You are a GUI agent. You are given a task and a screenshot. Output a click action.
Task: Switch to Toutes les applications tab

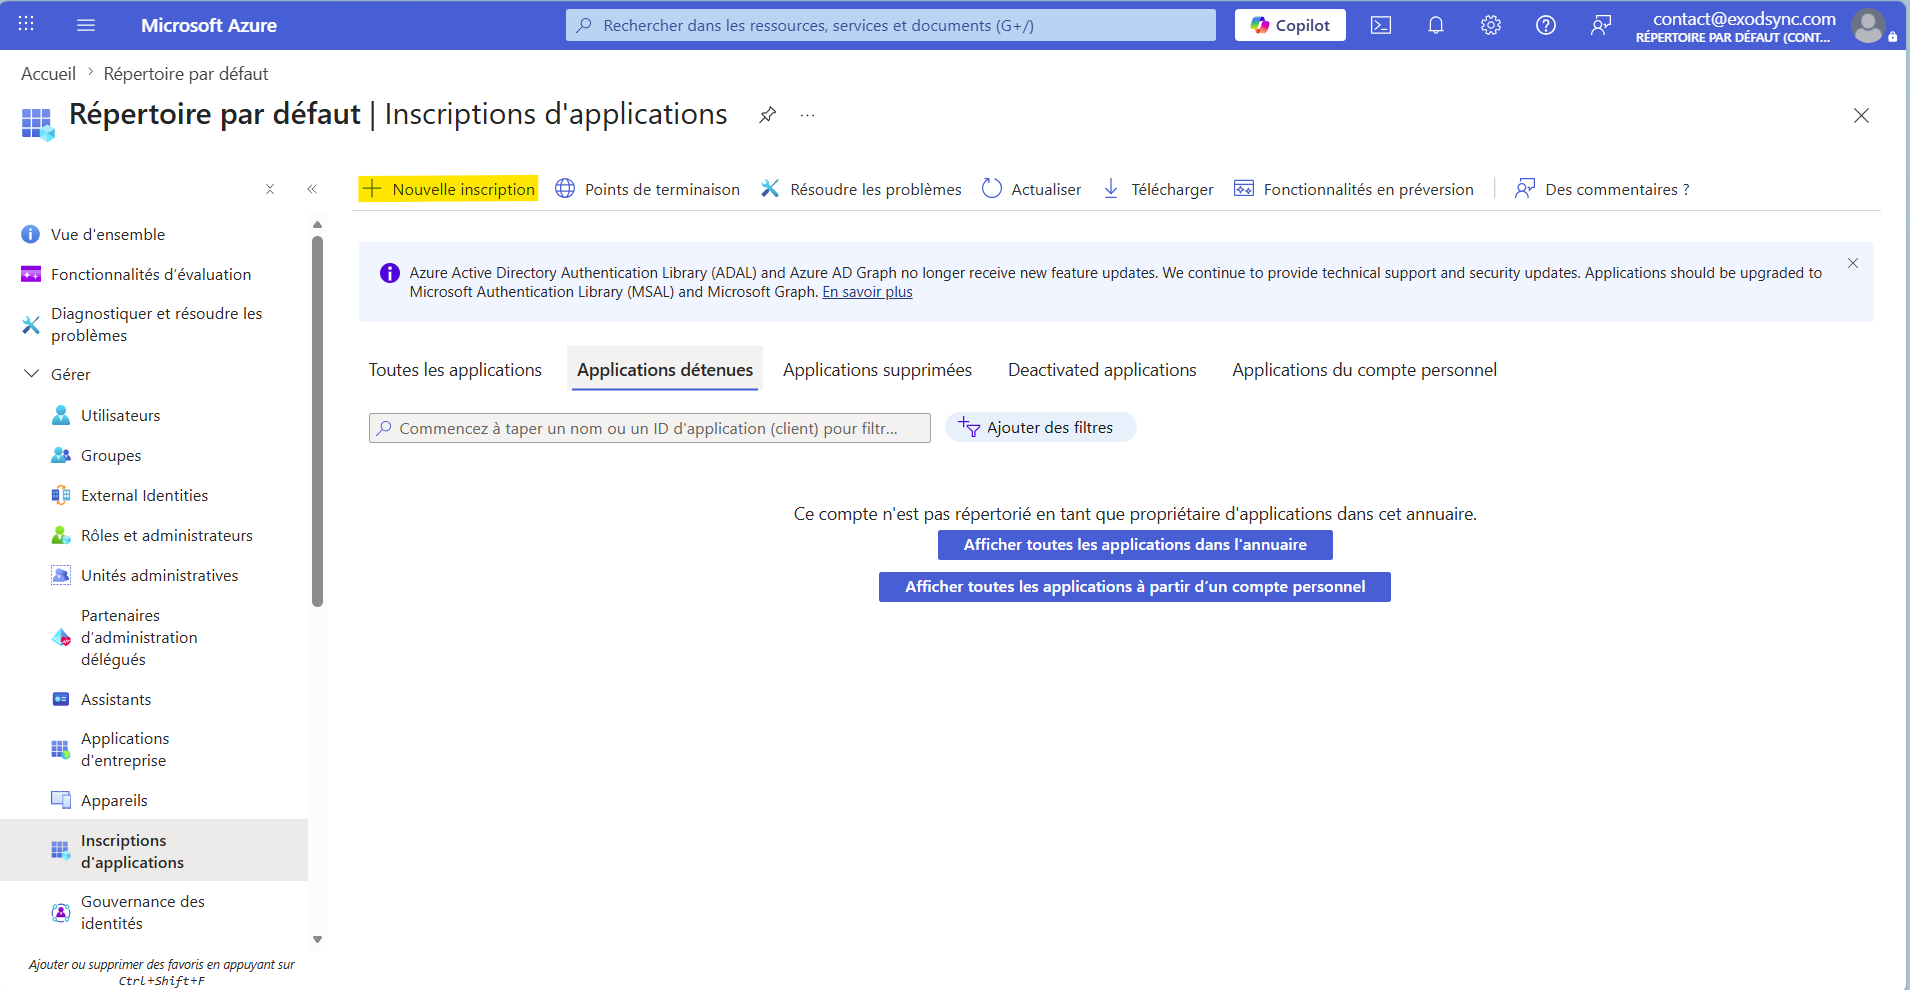(455, 370)
